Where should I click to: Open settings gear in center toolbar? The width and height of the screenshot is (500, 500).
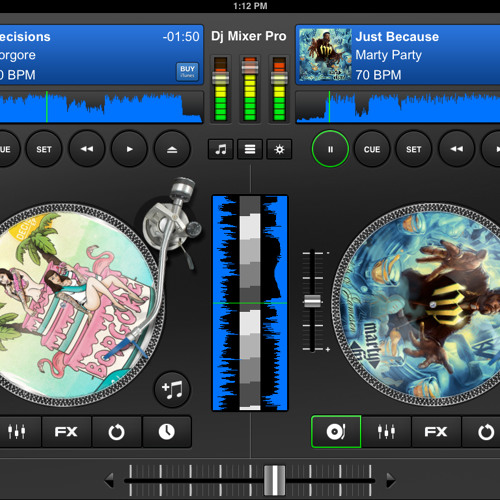point(279,149)
